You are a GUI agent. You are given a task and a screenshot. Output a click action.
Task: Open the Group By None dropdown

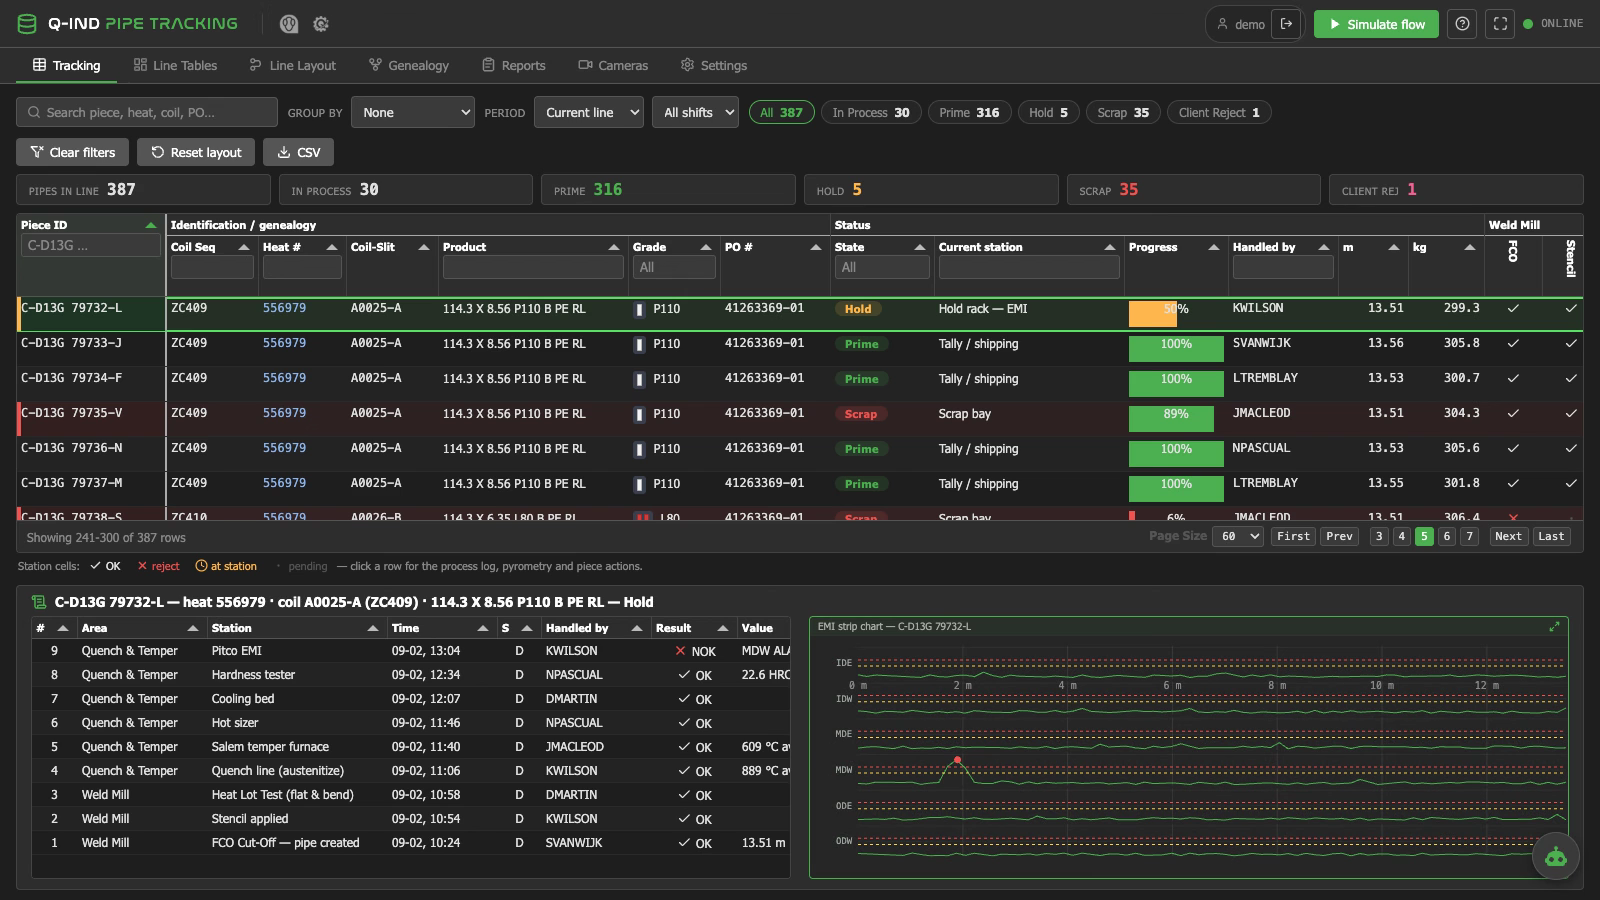pos(413,113)
